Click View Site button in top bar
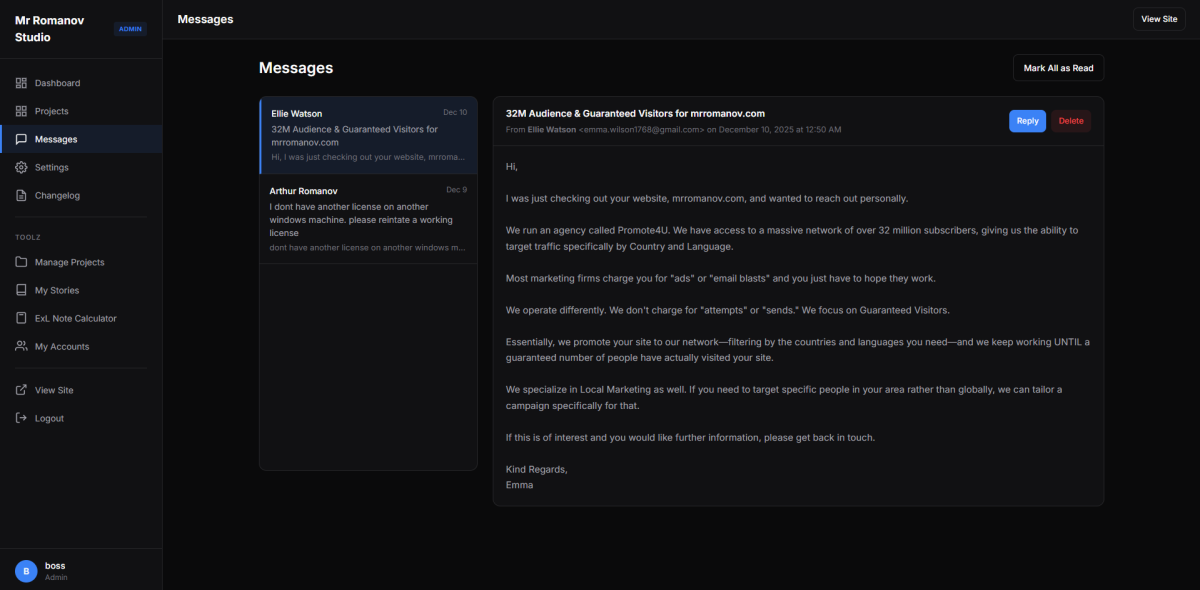 [1158, 19]
